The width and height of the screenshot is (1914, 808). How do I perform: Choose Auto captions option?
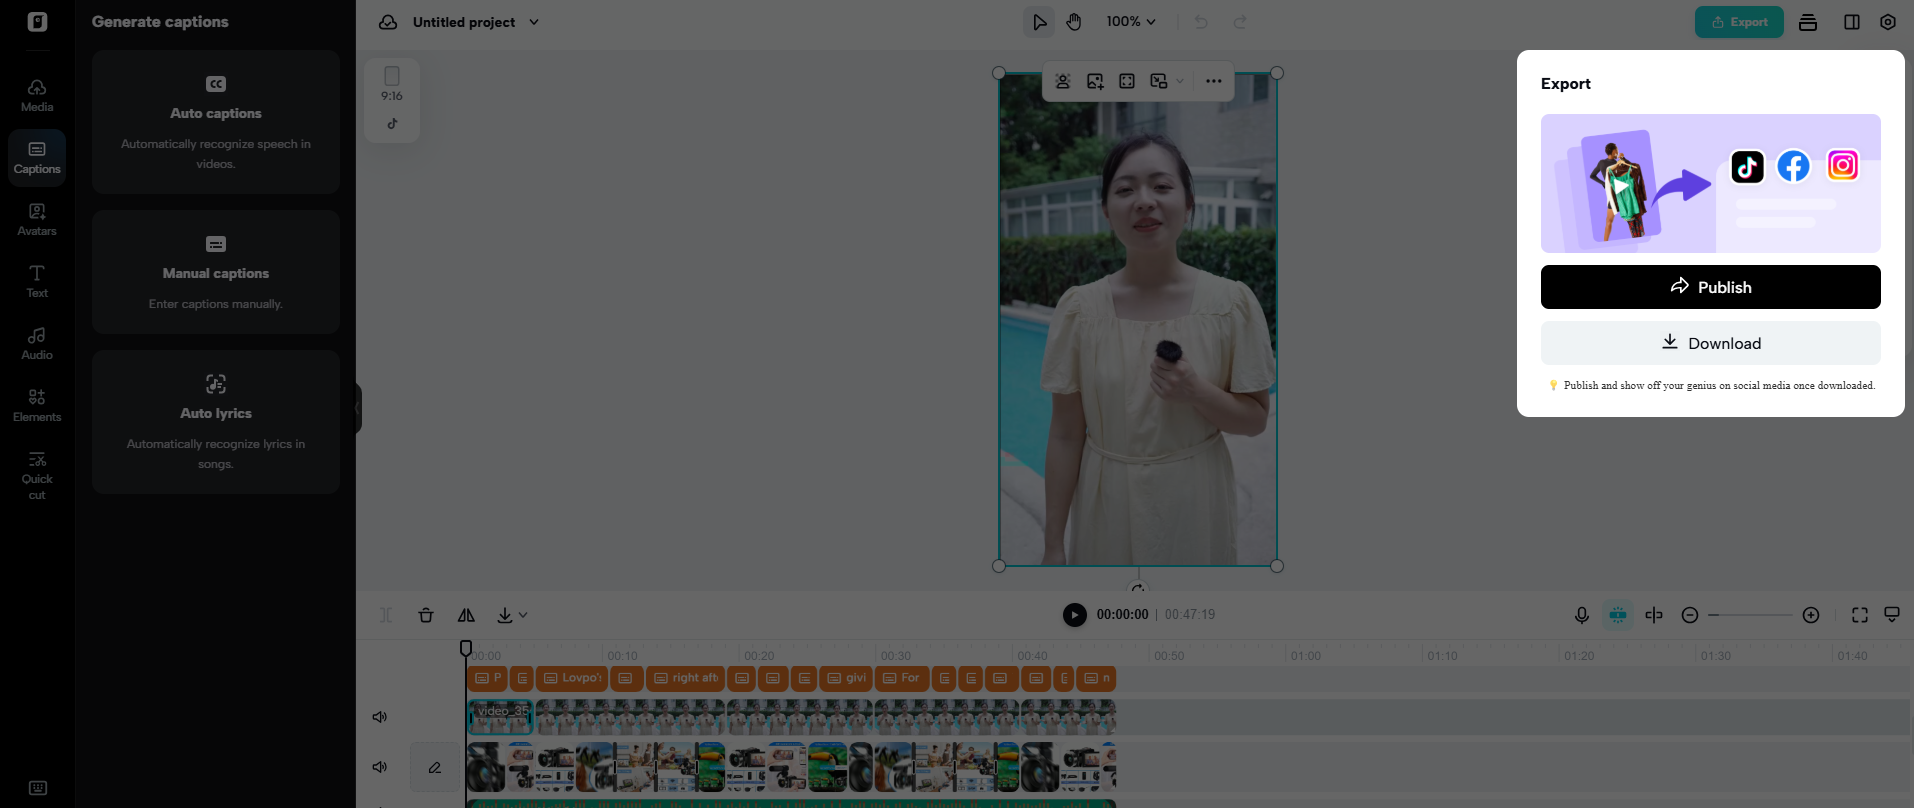coord(216,122)
